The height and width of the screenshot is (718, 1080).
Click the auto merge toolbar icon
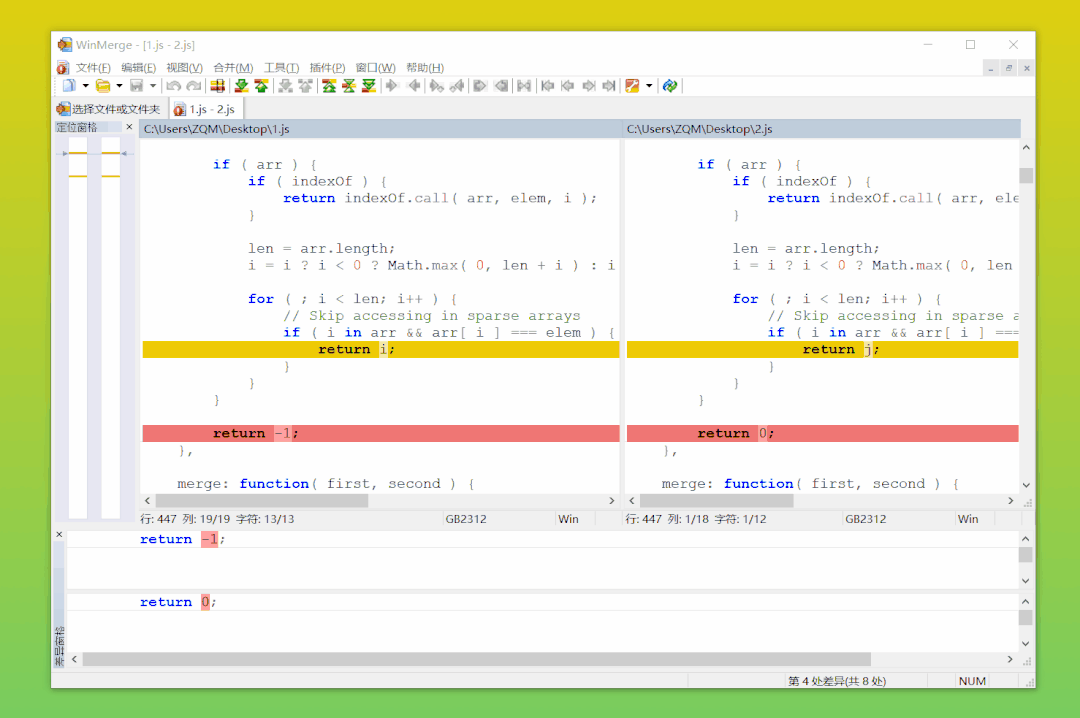pos(524,85)
